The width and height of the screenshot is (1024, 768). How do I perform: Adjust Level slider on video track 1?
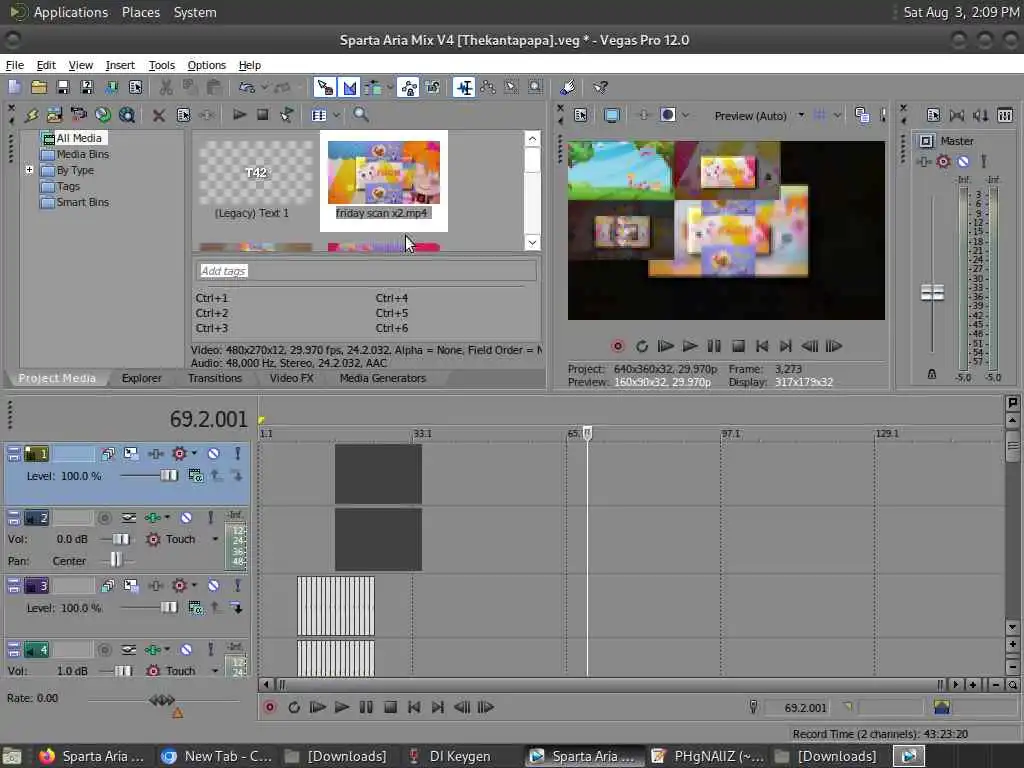tap(168, 475)
